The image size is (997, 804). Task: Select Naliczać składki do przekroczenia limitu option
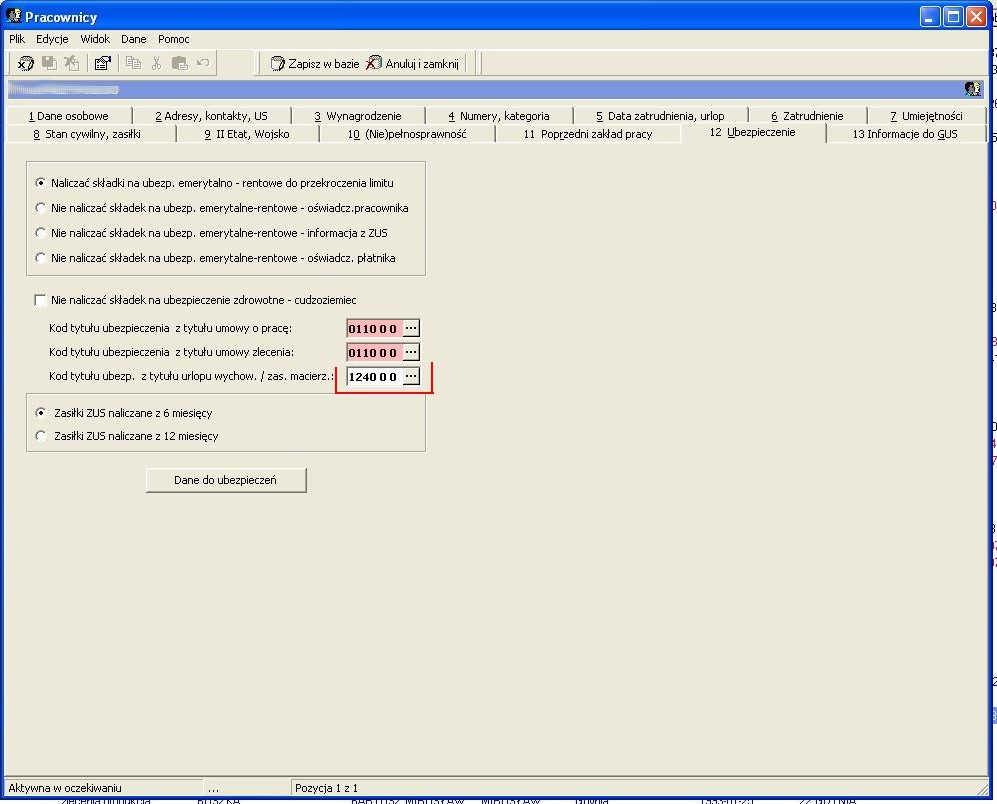215,183
